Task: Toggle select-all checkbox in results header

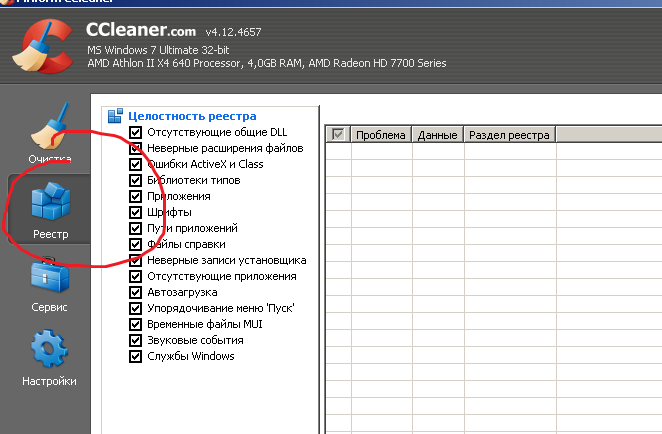Action: pyautogui.click(x=338, y=135)
